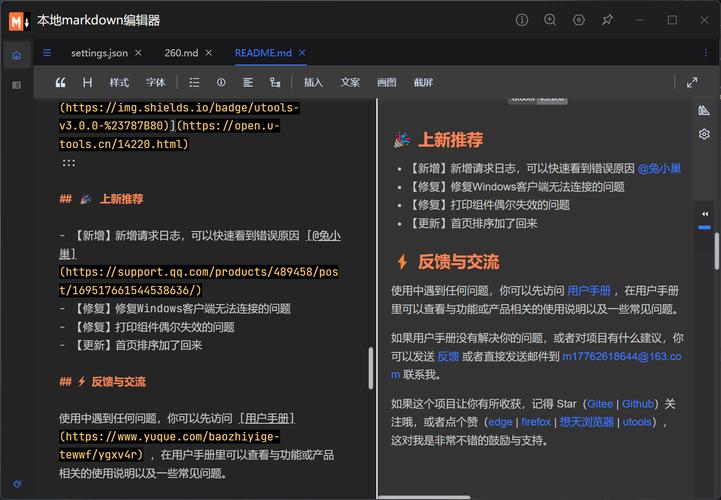Click the editor pane vertical scrollbar
Image resolution: width=721 pixels, height=500 pixels.
371,368
